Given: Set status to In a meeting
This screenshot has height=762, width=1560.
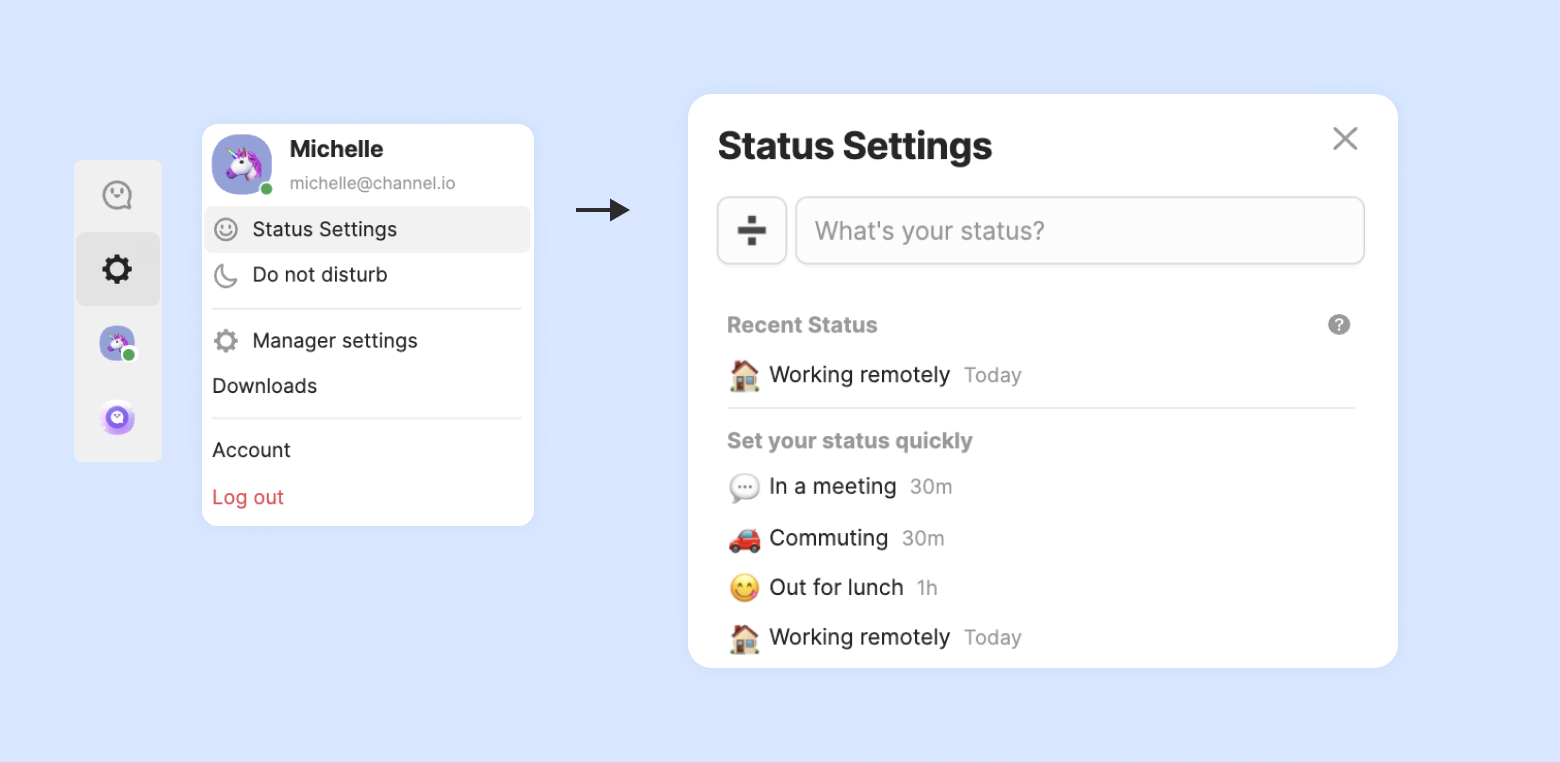Looking at the screenshot, I should pyautogui.click(x=832, y=487).
